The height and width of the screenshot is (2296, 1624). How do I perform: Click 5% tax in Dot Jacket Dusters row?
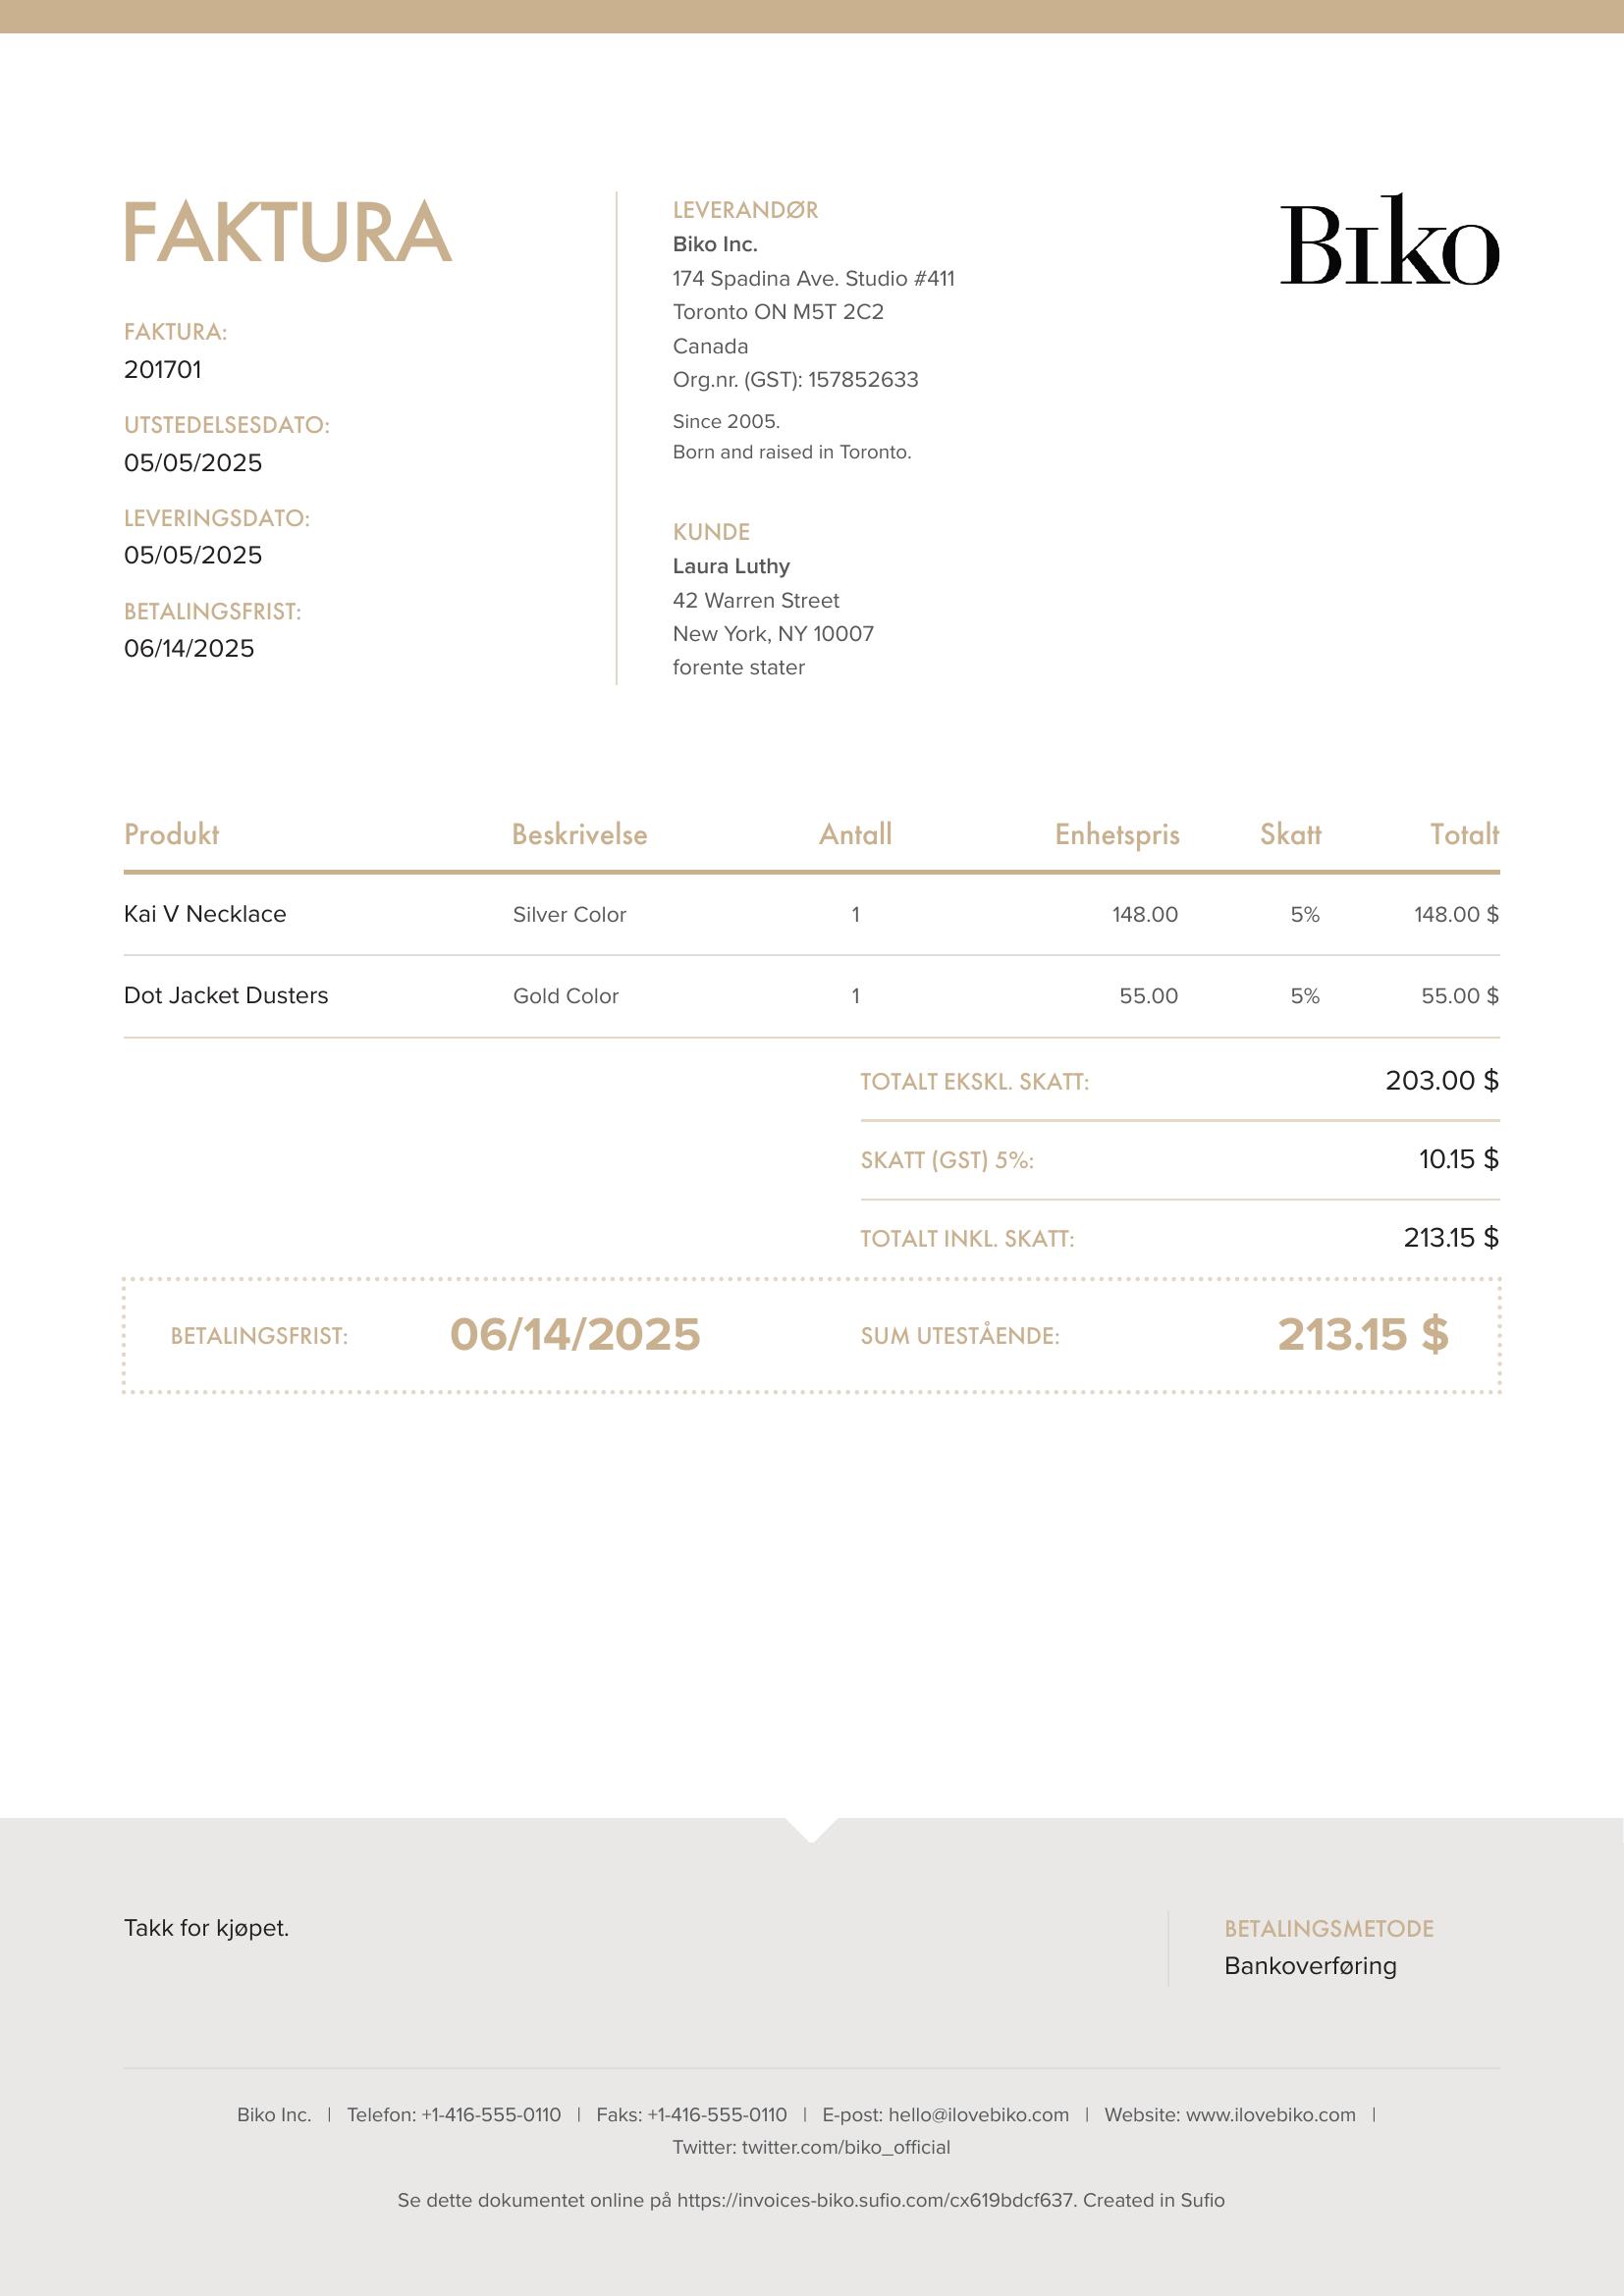pos(1305,996)
